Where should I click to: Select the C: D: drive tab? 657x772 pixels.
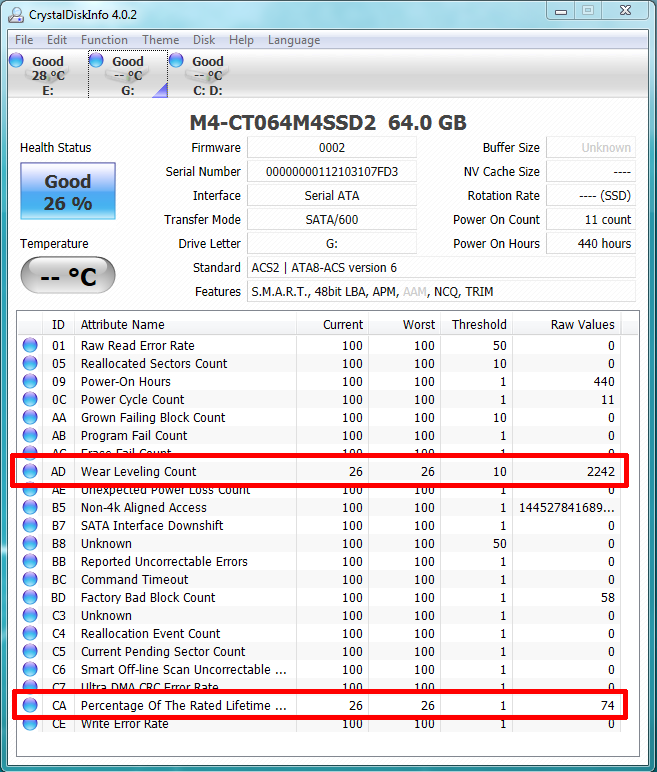(x=207, y=75)
